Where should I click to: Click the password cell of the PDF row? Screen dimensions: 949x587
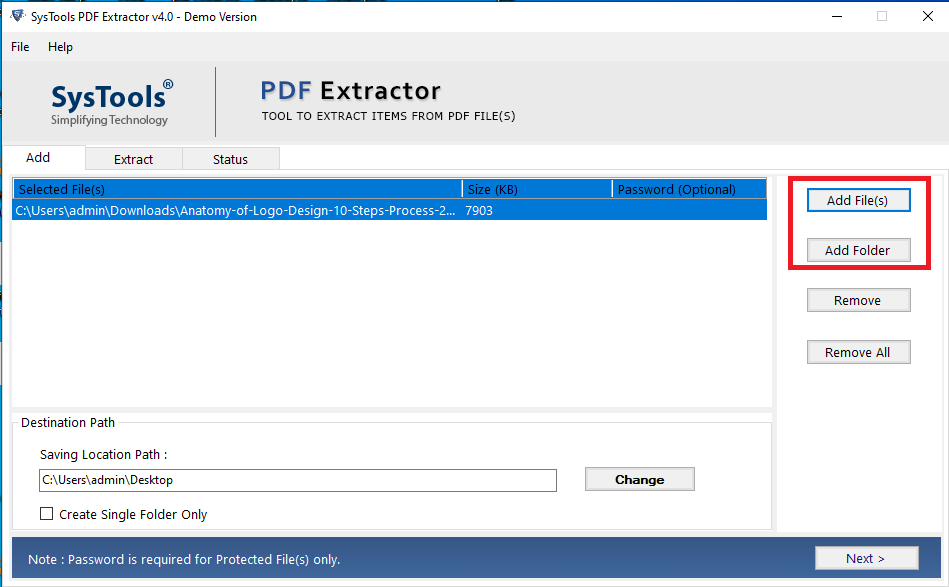coord(689,211)
